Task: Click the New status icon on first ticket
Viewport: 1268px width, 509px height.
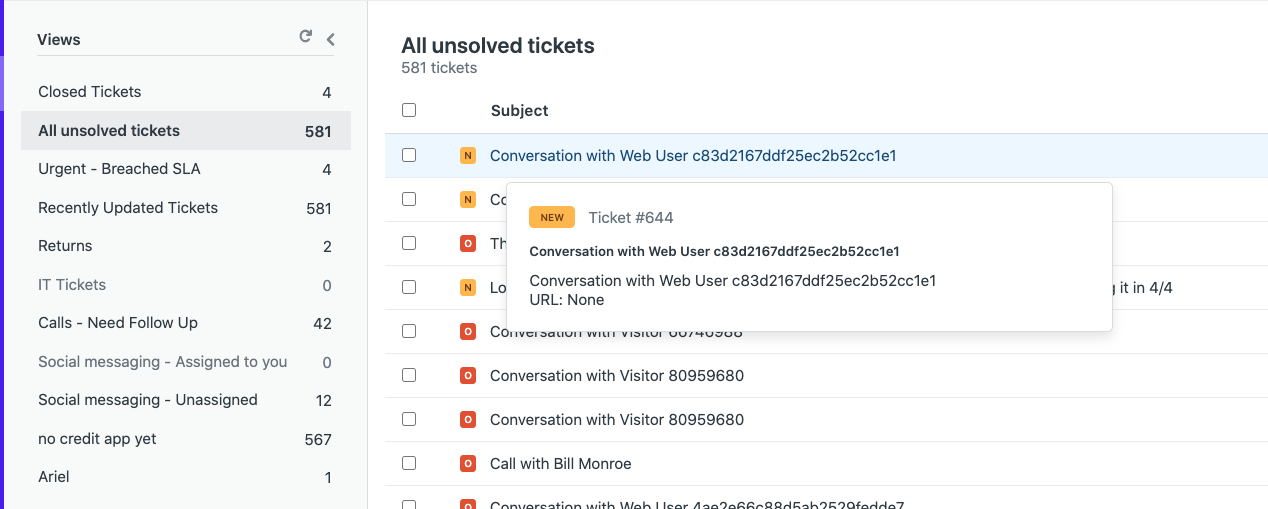Action: tap(467, 156)
